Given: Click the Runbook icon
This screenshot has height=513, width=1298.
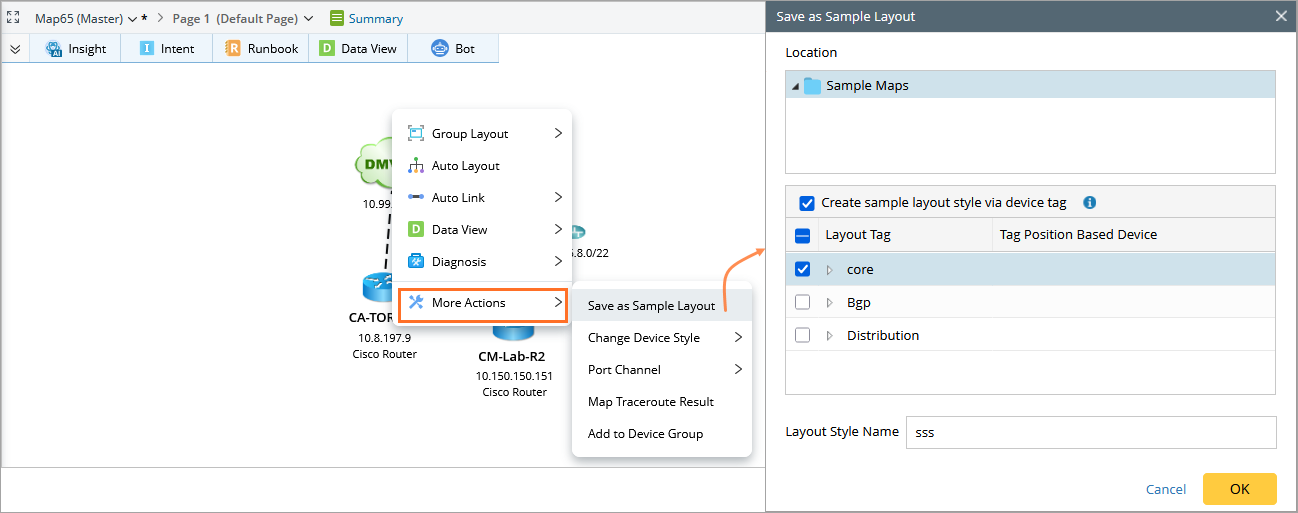Looking at the screenshot, I should (x=233, y=48).
